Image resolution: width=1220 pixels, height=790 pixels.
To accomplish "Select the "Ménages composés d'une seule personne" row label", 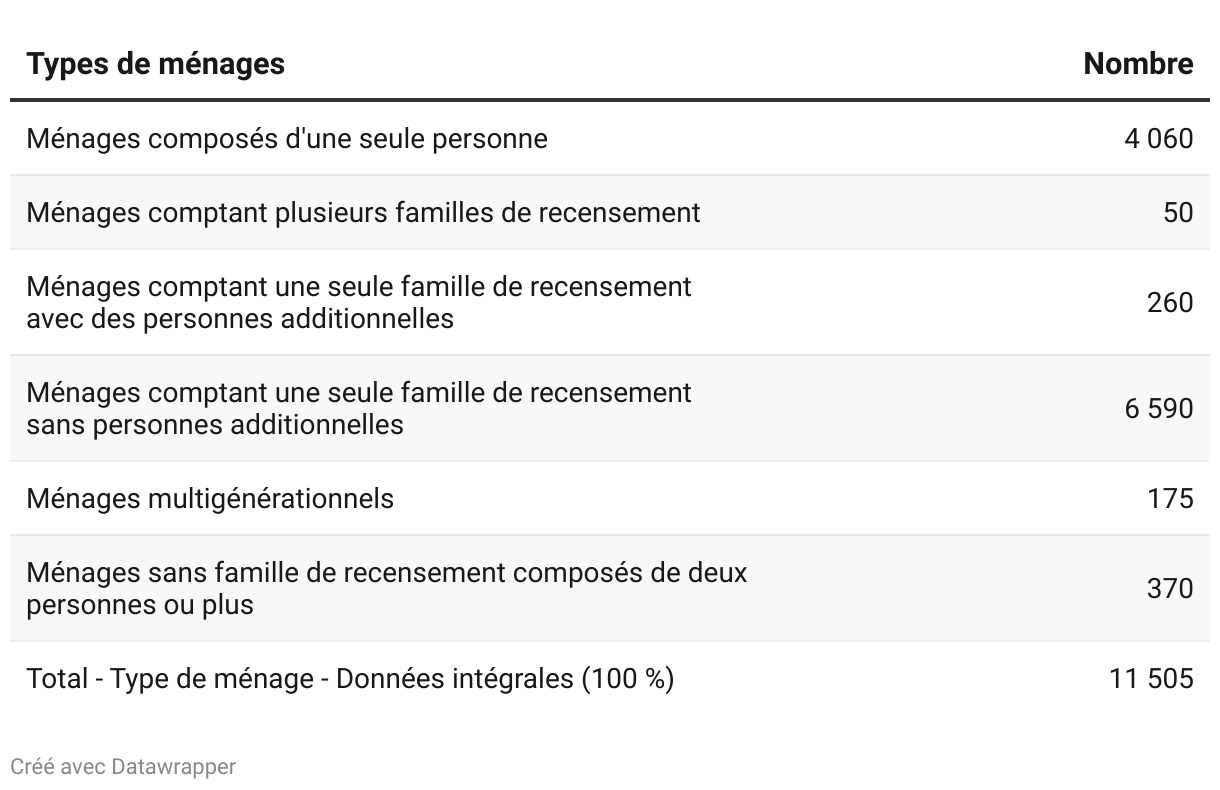I will [287, 138].
